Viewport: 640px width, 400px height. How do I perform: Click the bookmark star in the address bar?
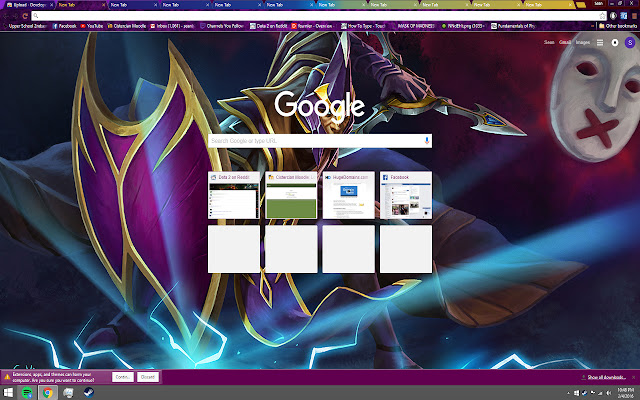[602, 16]
